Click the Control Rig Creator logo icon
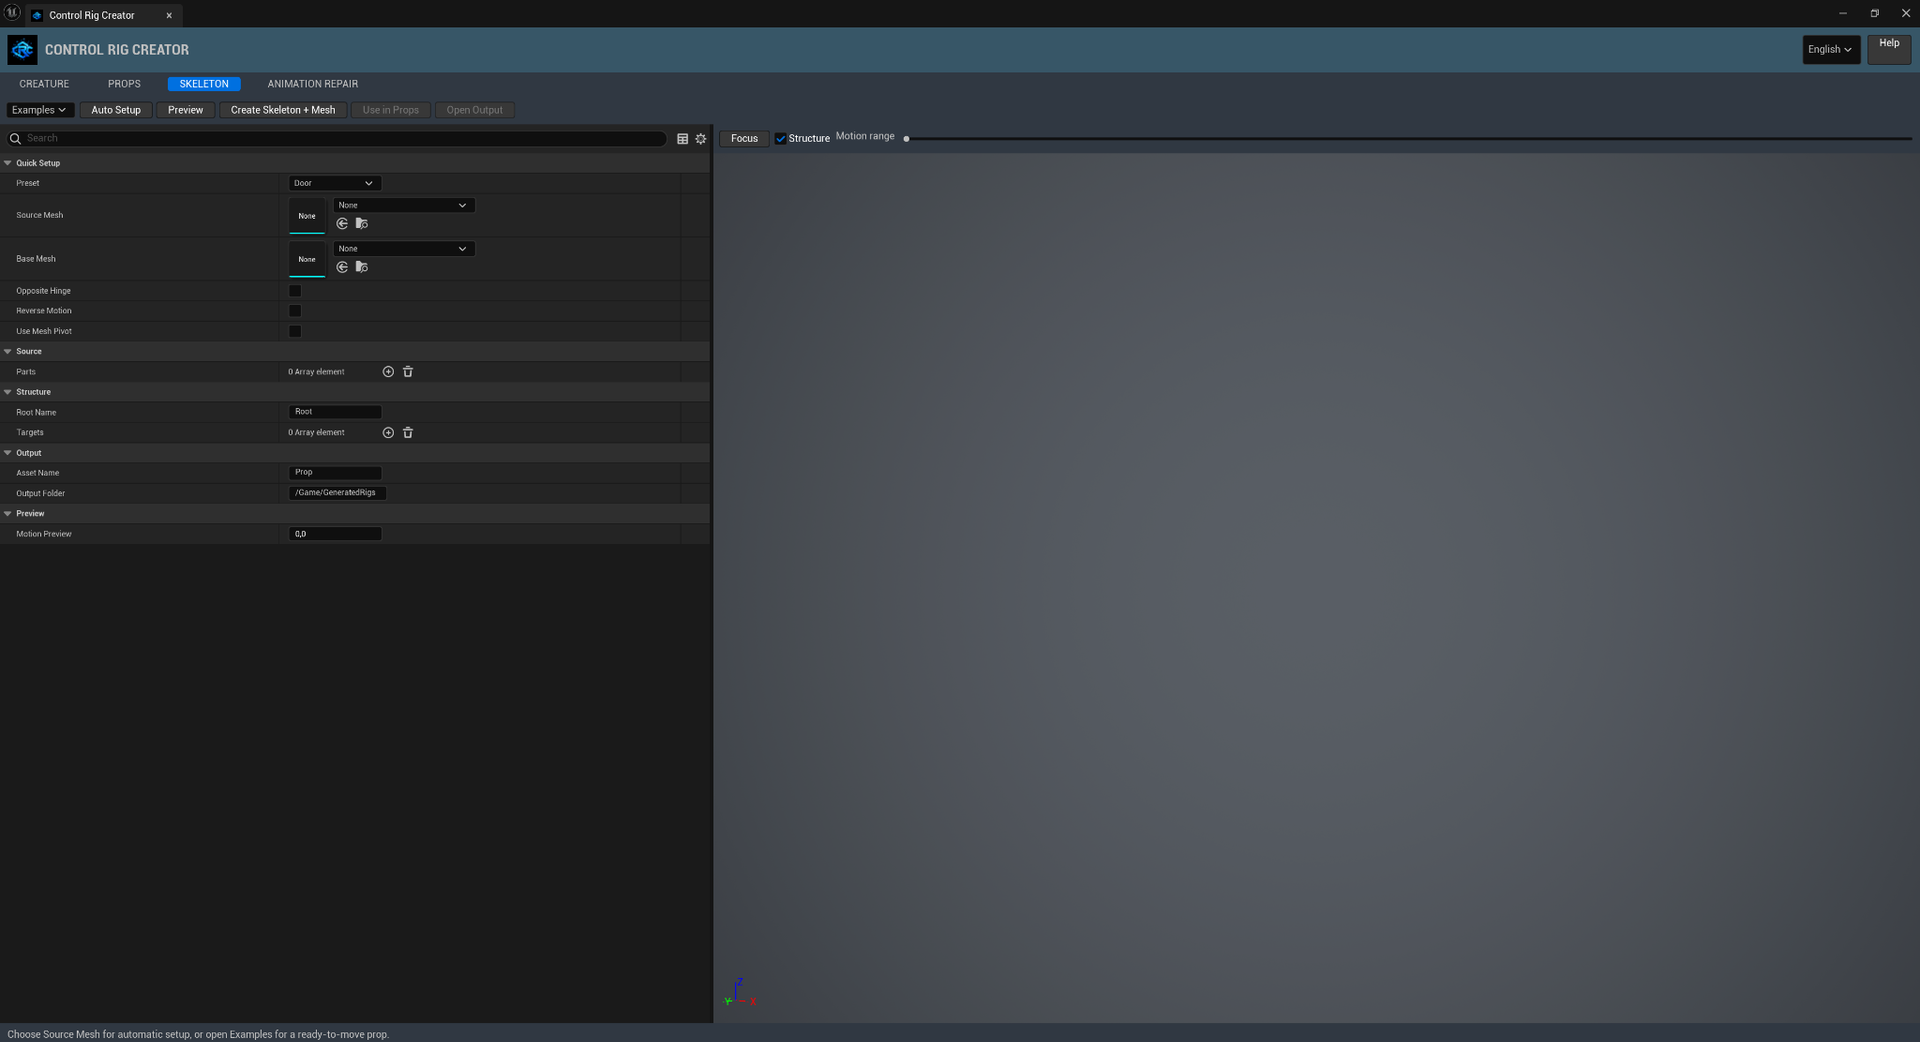Screen dimensions: 1920x1042 click(22, 49)
